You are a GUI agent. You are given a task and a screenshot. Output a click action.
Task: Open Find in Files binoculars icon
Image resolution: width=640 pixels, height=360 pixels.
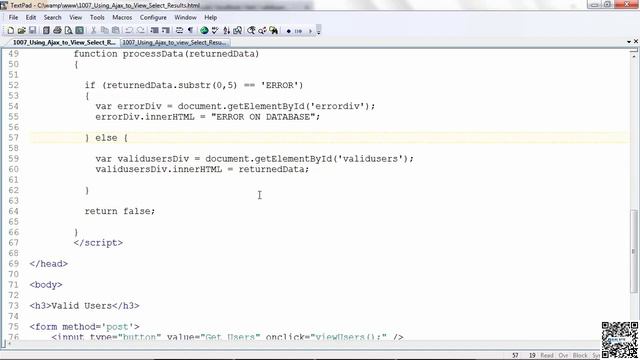(273, 31)
